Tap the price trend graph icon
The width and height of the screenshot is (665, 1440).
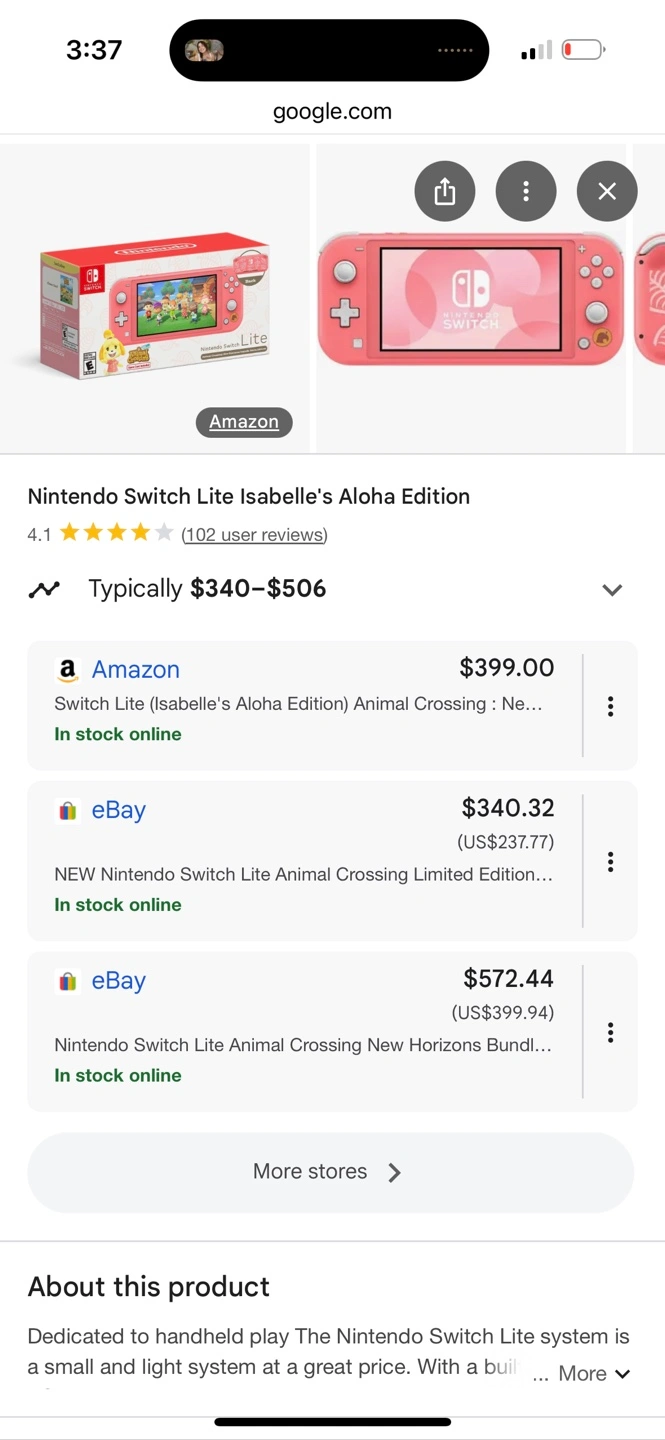(x=44, y=589)
